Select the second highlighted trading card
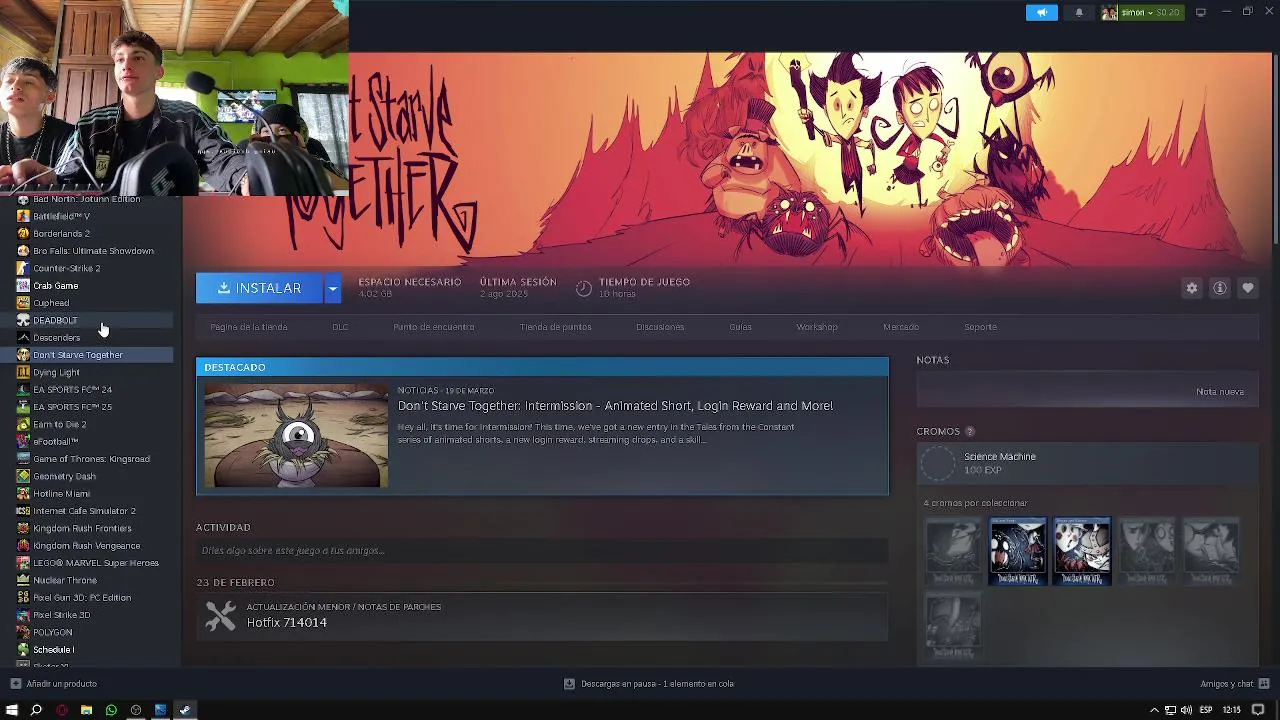 coord(1081,551)
